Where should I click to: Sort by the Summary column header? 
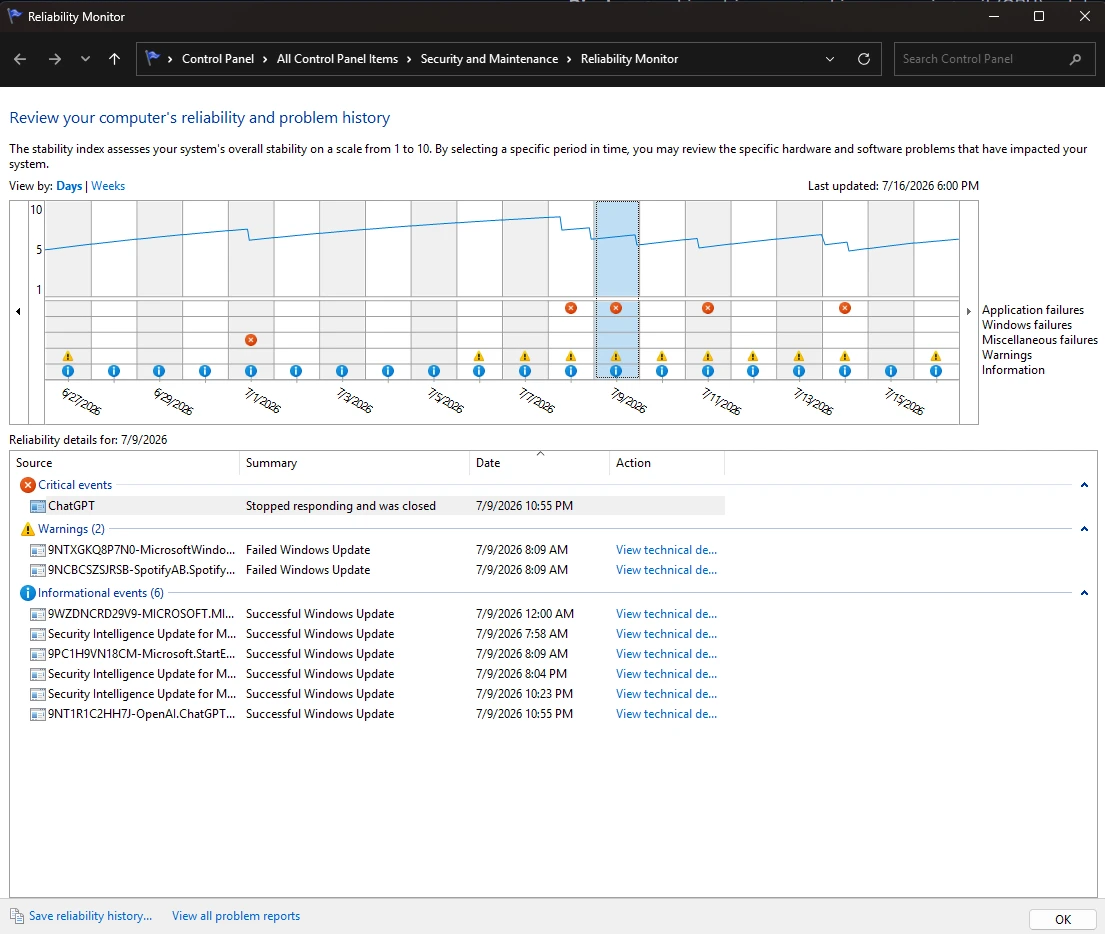(354, 463)
